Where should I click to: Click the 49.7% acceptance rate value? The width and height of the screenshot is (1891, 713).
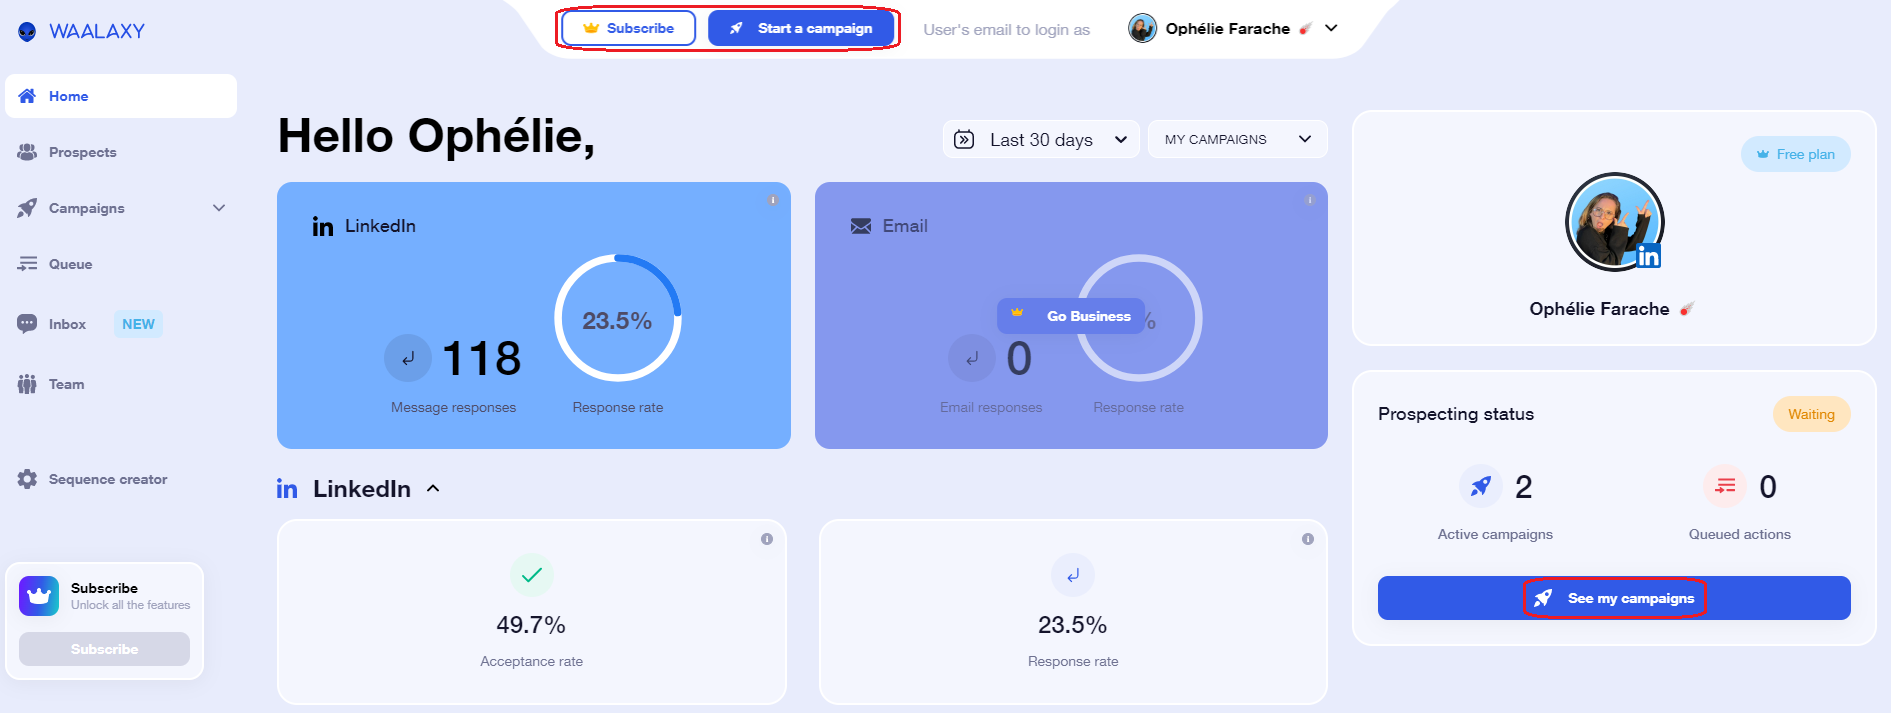(x=531, y=625)
